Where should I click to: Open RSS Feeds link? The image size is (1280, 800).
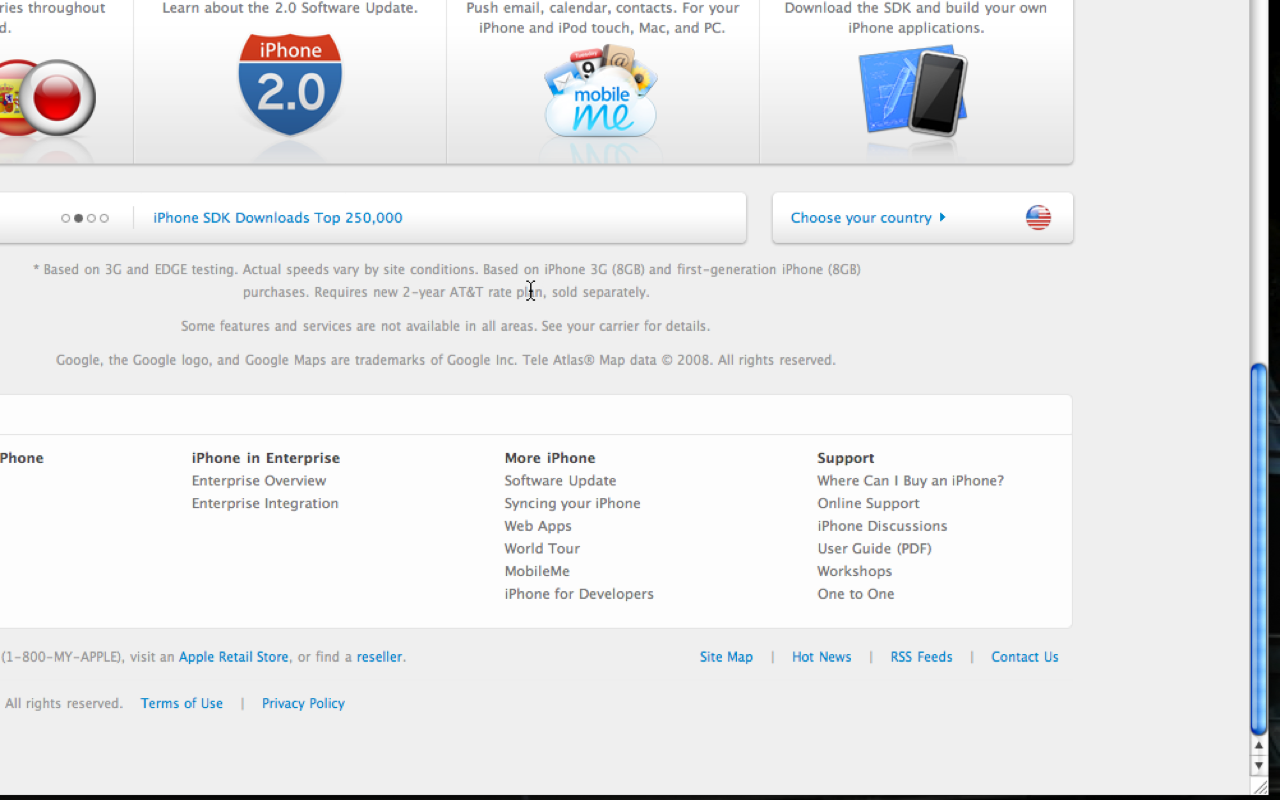[921, 657]
